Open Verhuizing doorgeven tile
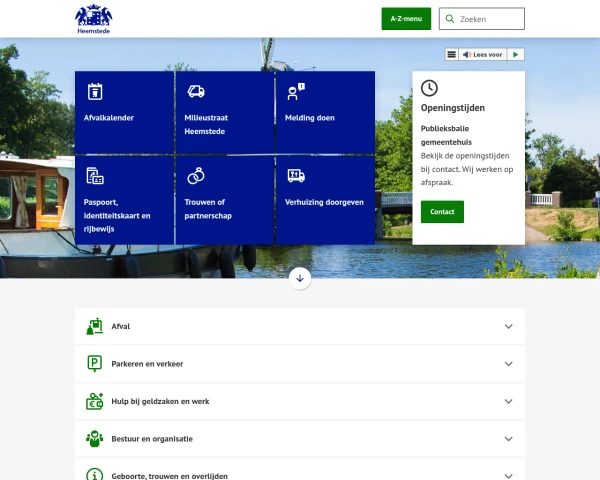The height and width of the screenshot is (480, 600). 325,200
